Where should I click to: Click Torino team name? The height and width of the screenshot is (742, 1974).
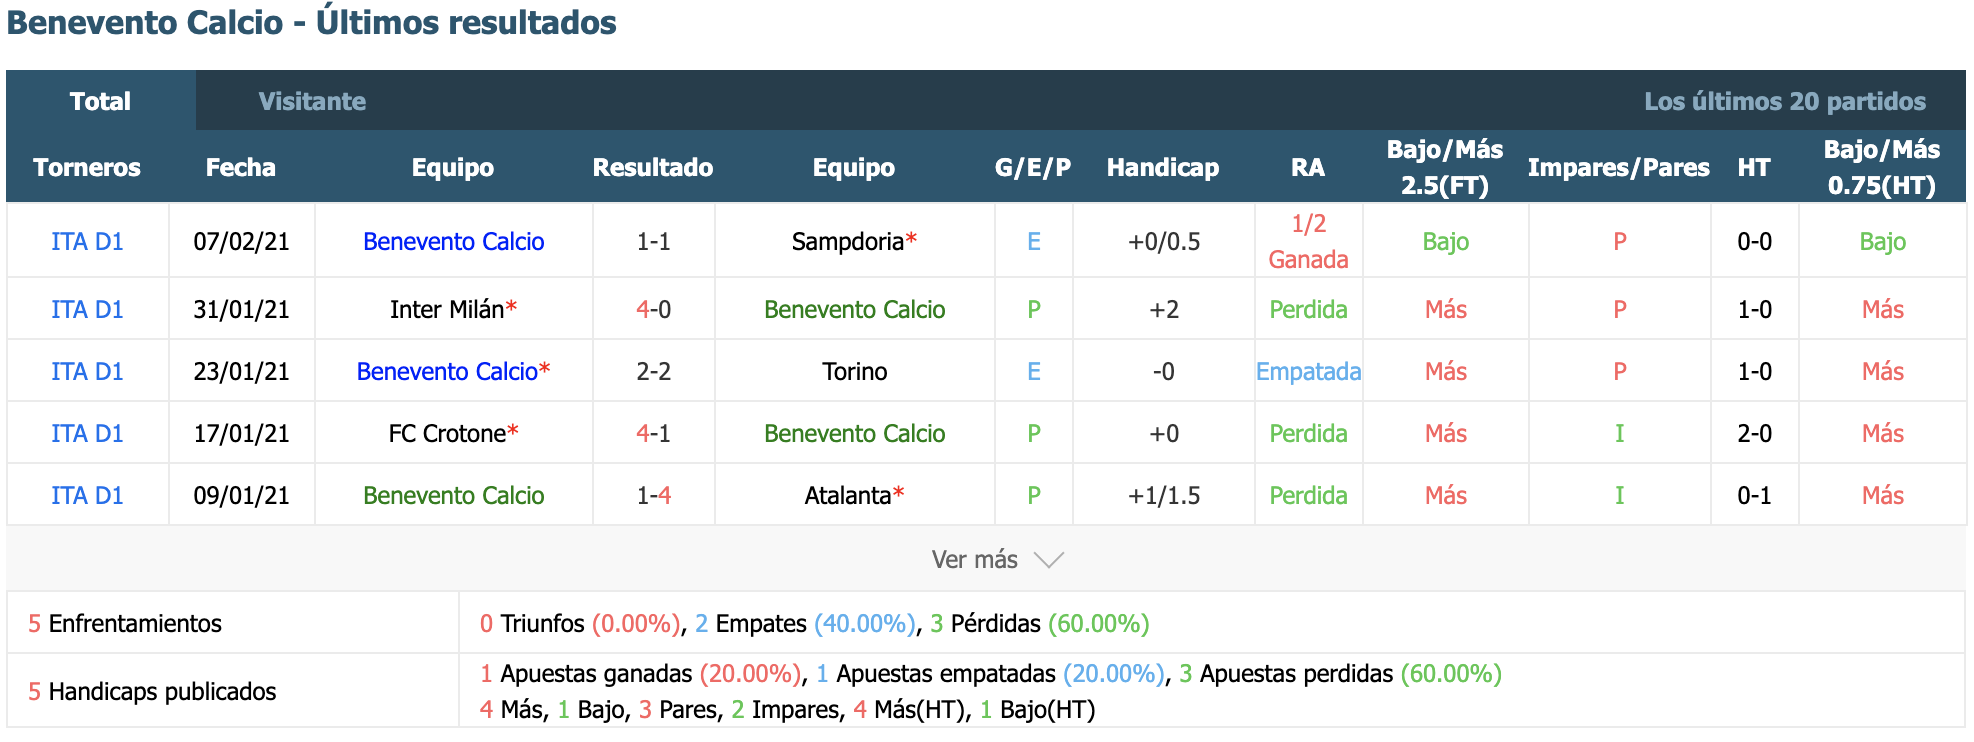click(854, 372)
